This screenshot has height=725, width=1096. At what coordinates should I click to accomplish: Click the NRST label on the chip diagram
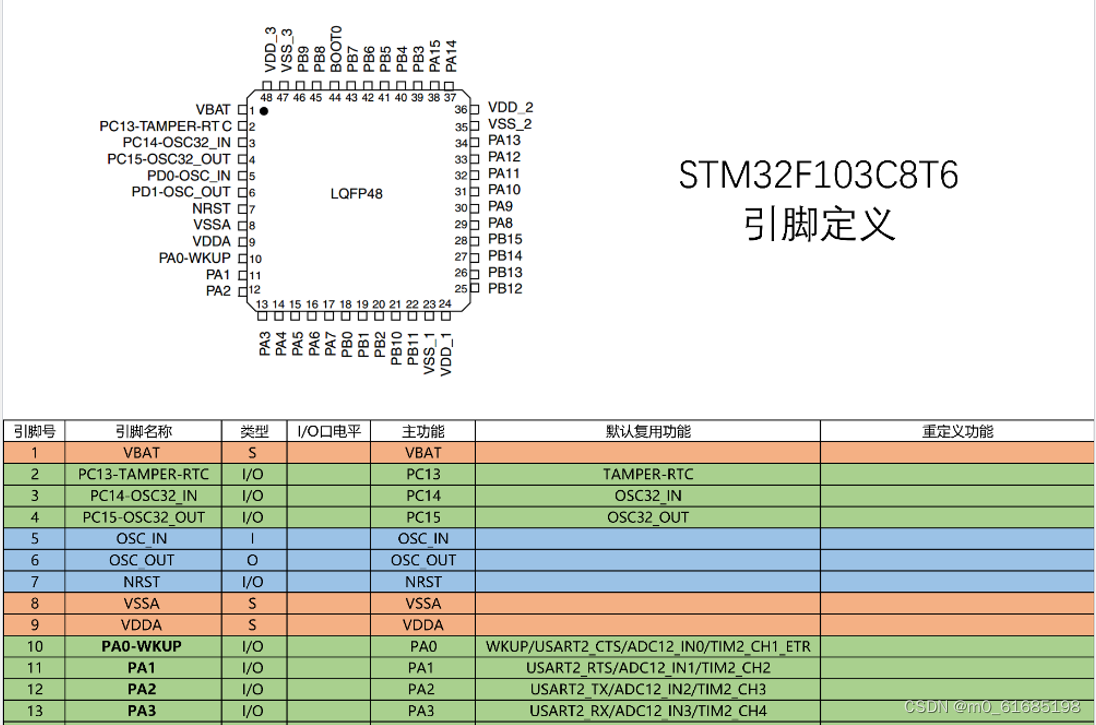point(210,208)
